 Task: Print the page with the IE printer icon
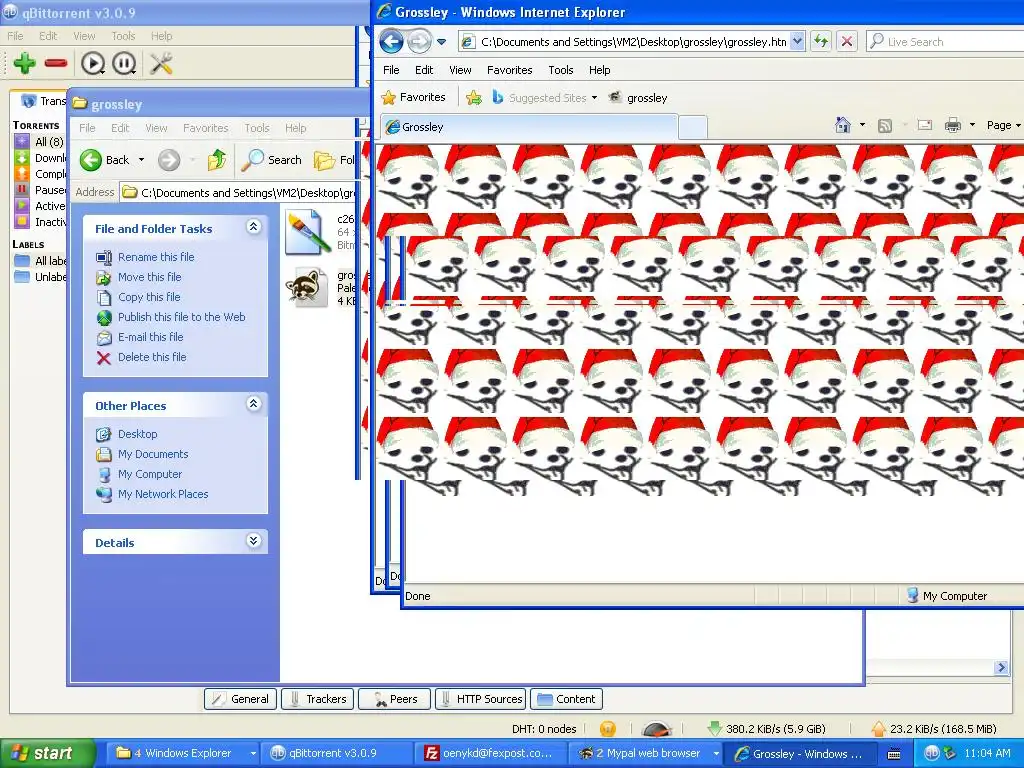953,125
